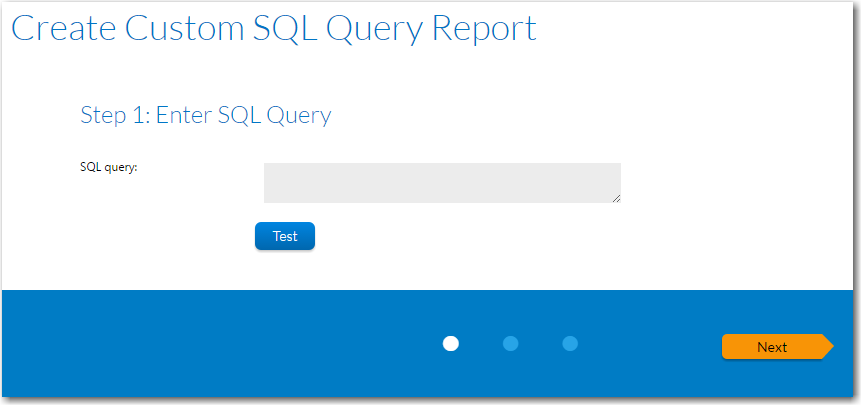Click the blank area right of the Test button
Image resolution: width=861 pixels, height=405 pixels.
[x=500, y=237]
